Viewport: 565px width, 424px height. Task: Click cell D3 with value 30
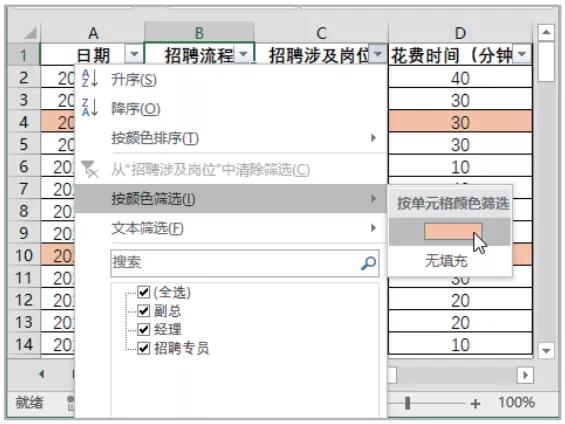(x=460, y=100)
